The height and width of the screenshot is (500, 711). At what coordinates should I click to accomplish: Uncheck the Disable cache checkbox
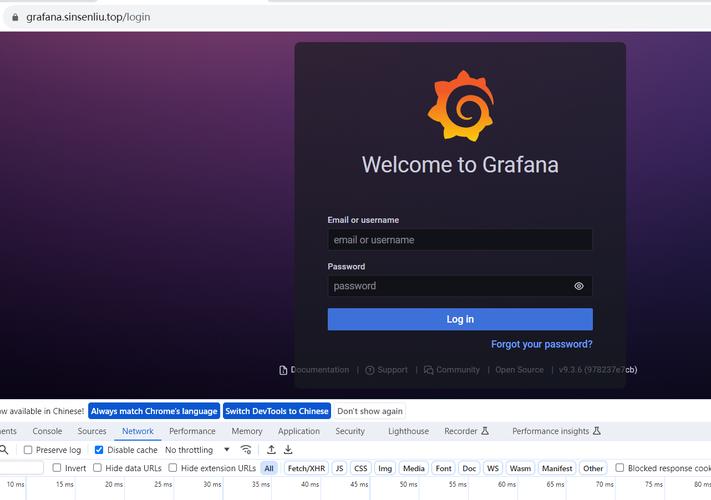point(98,450)
